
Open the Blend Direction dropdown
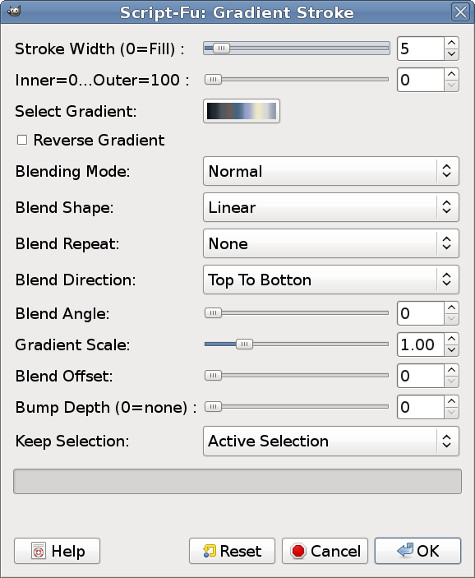331,279
